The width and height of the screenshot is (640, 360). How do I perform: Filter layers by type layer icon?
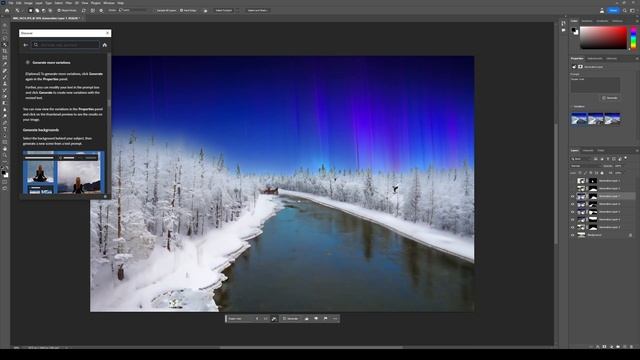[608, 159]
